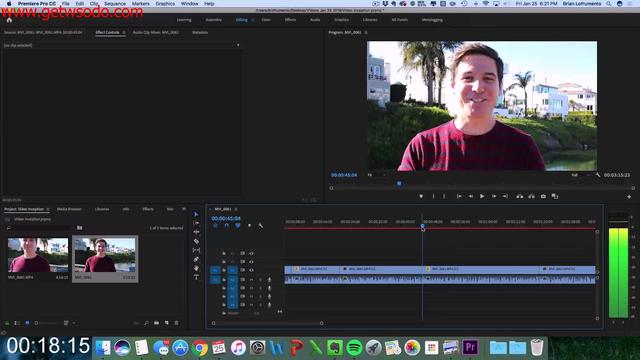Screen dimensions: 640x360
Task: Open Premiere Pro from the Dock
Action: tap(470, 347)
